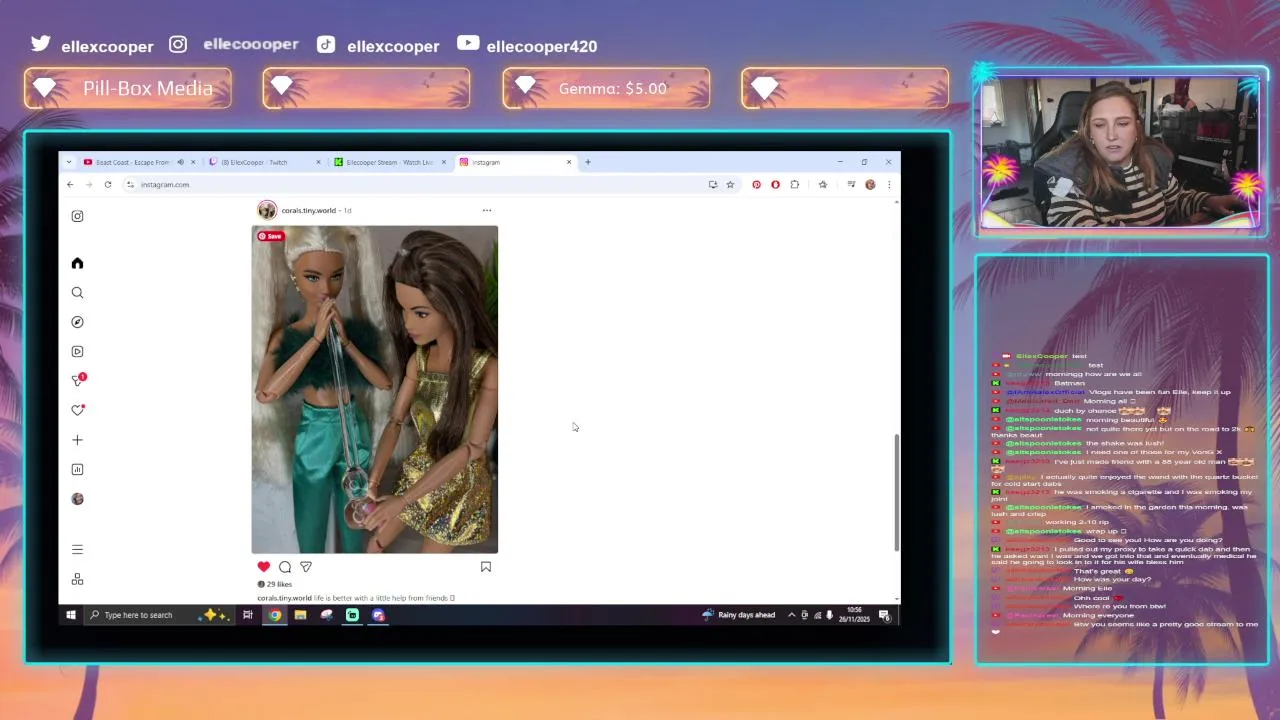Open the Explore compass icon

[77, 322]
